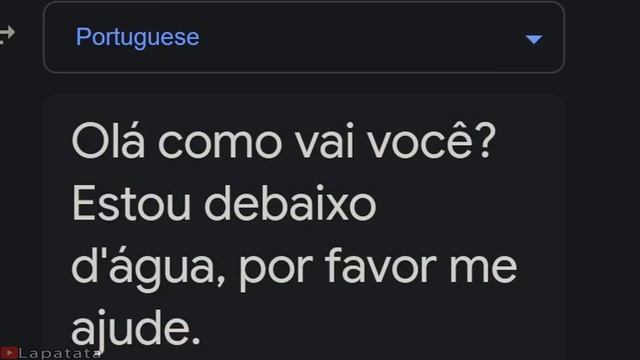Click the word "Olá" in translation
Screen dimensions: 640x360
(x=108, y=141)
